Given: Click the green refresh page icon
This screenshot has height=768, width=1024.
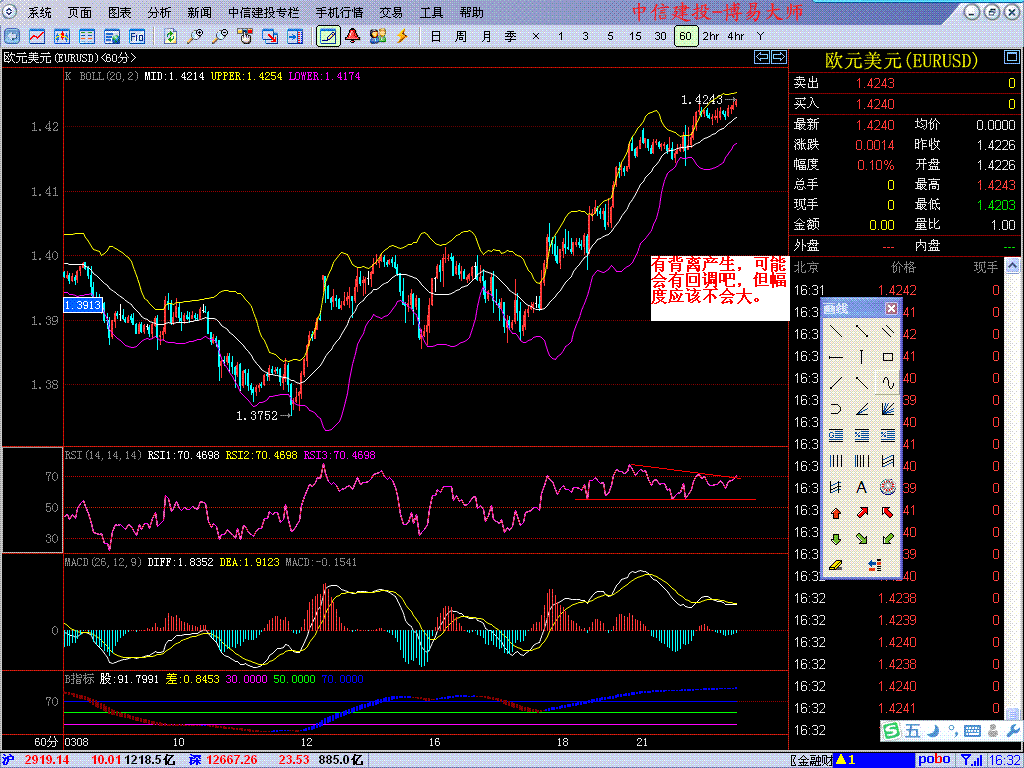Looking at the screenshot, I should click(x=170, y=36).
